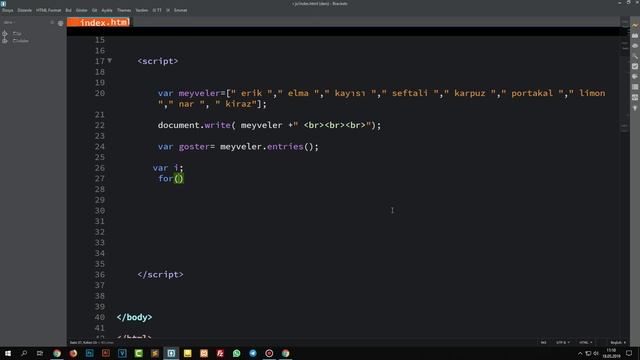The image size is (640, 360).
Task: Open Photoshop from the taskbar
Action: point(89,353)
